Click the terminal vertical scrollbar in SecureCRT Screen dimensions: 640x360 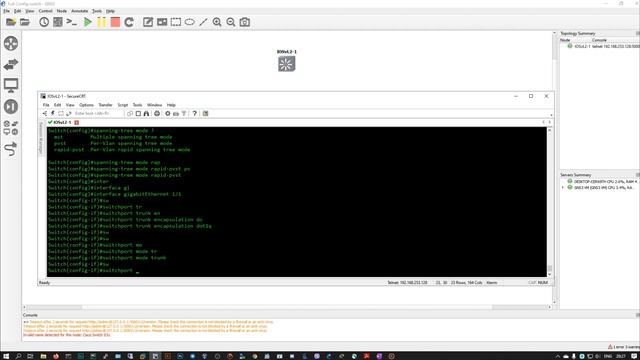click(550, 202)
